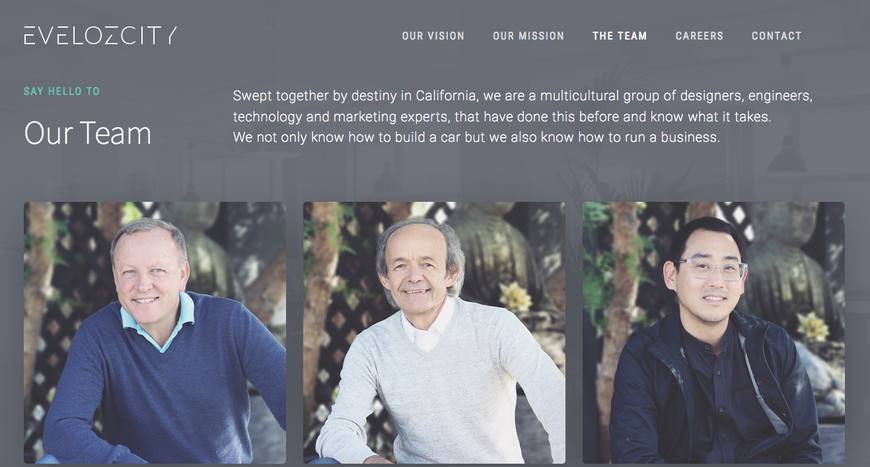The width and height of the screenshot is (870, 467).
Task: Click the 'Swept together by destiny' line
Action: [x=523, y=96]
